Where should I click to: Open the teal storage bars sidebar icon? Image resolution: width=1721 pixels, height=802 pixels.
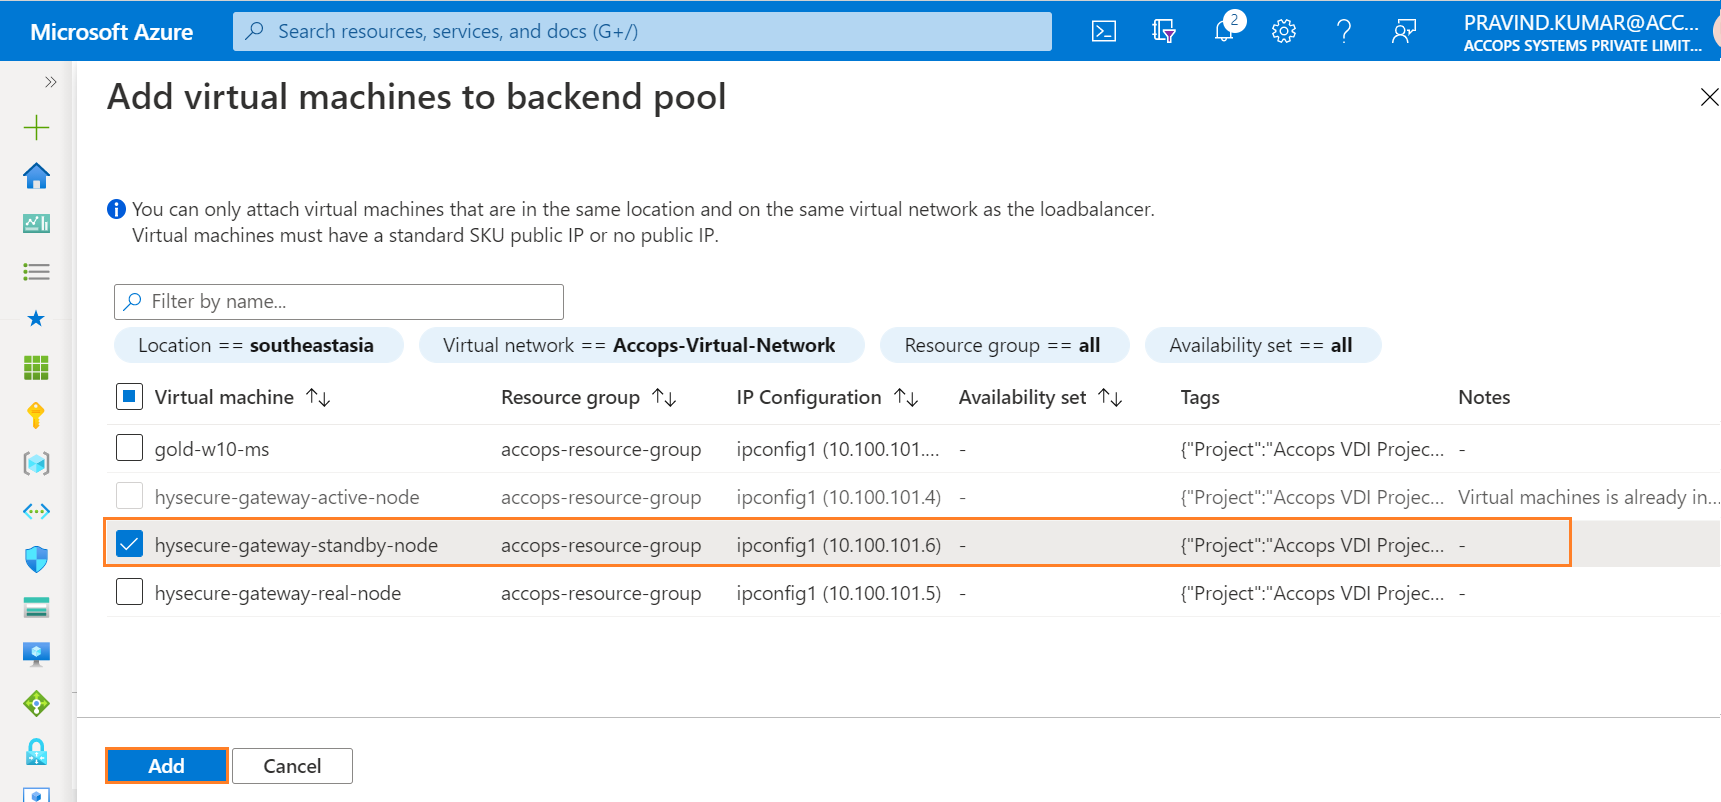pyautogui.click(x=36, y=607)
